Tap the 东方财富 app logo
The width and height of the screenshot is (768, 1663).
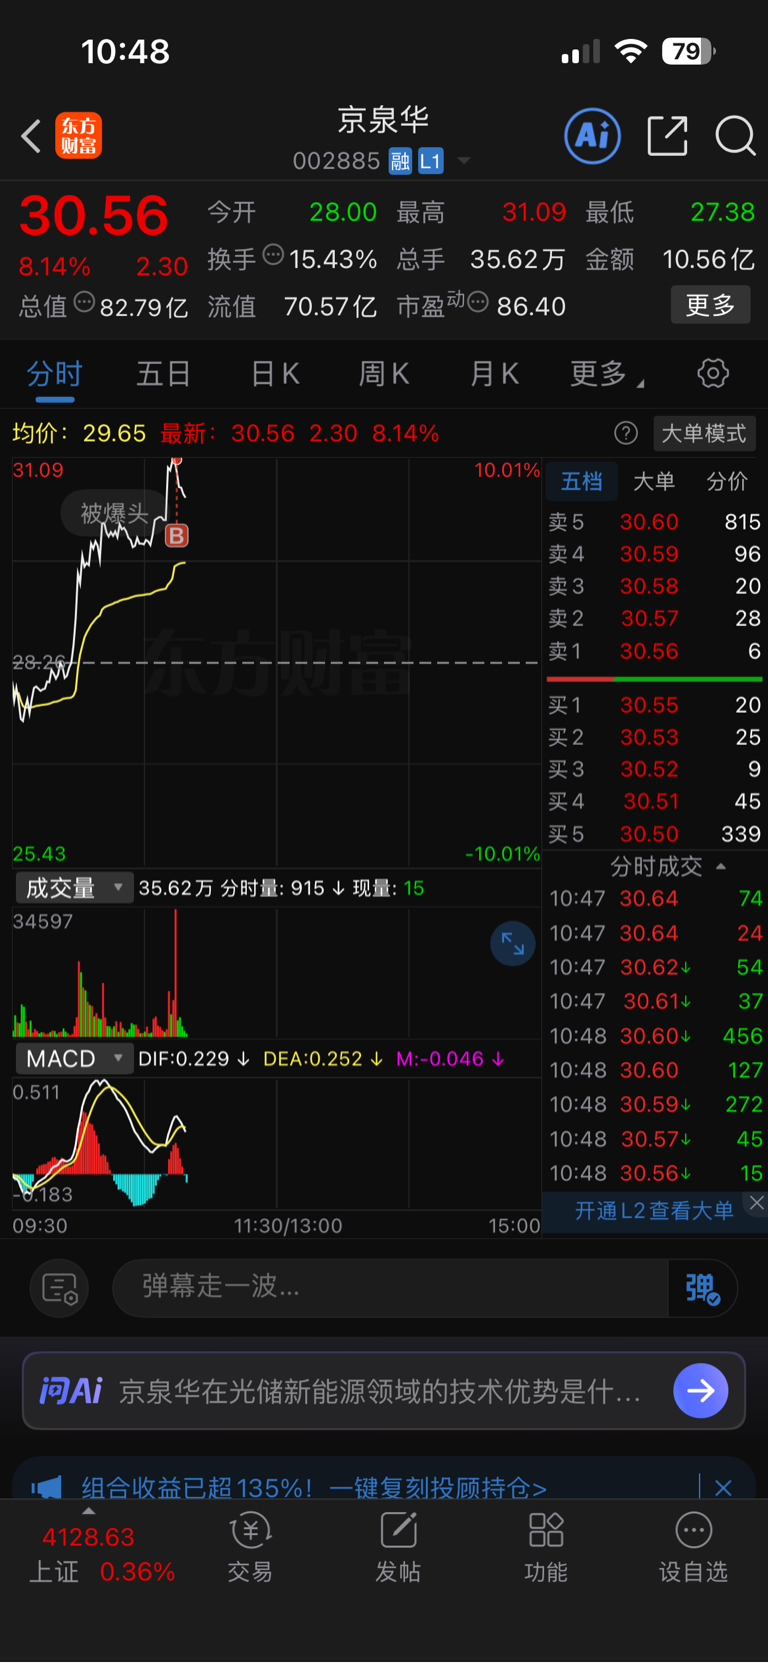pos(78,136)
